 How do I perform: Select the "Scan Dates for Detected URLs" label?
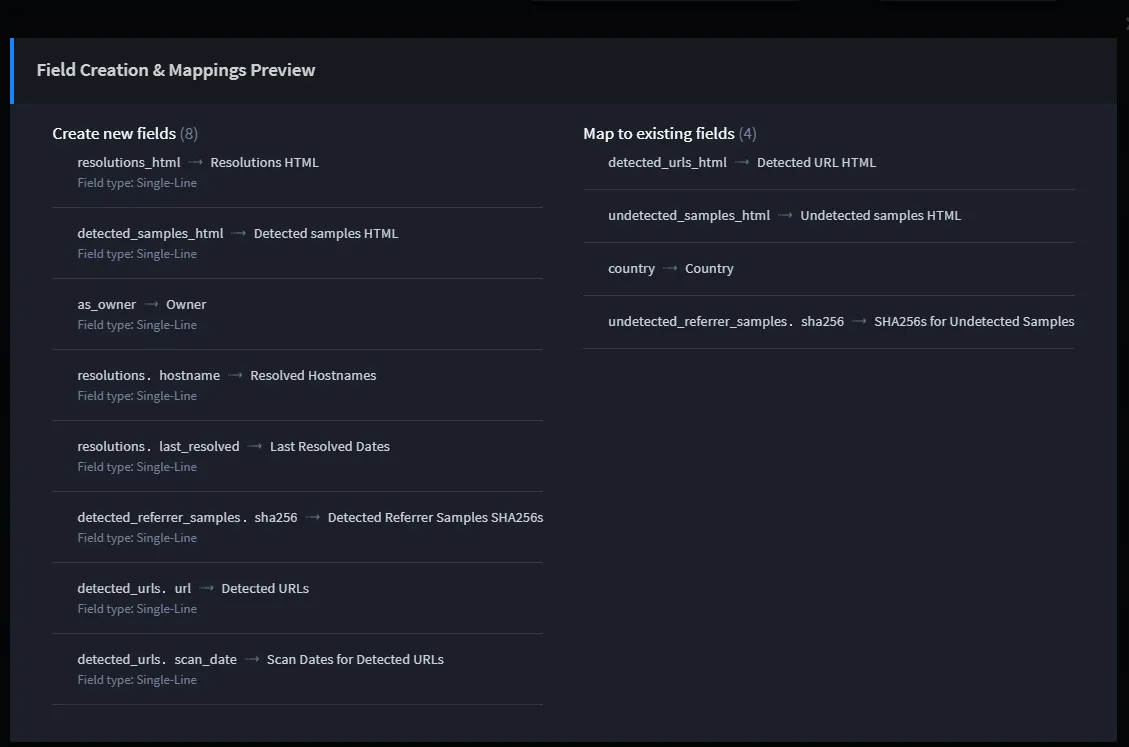355,659
